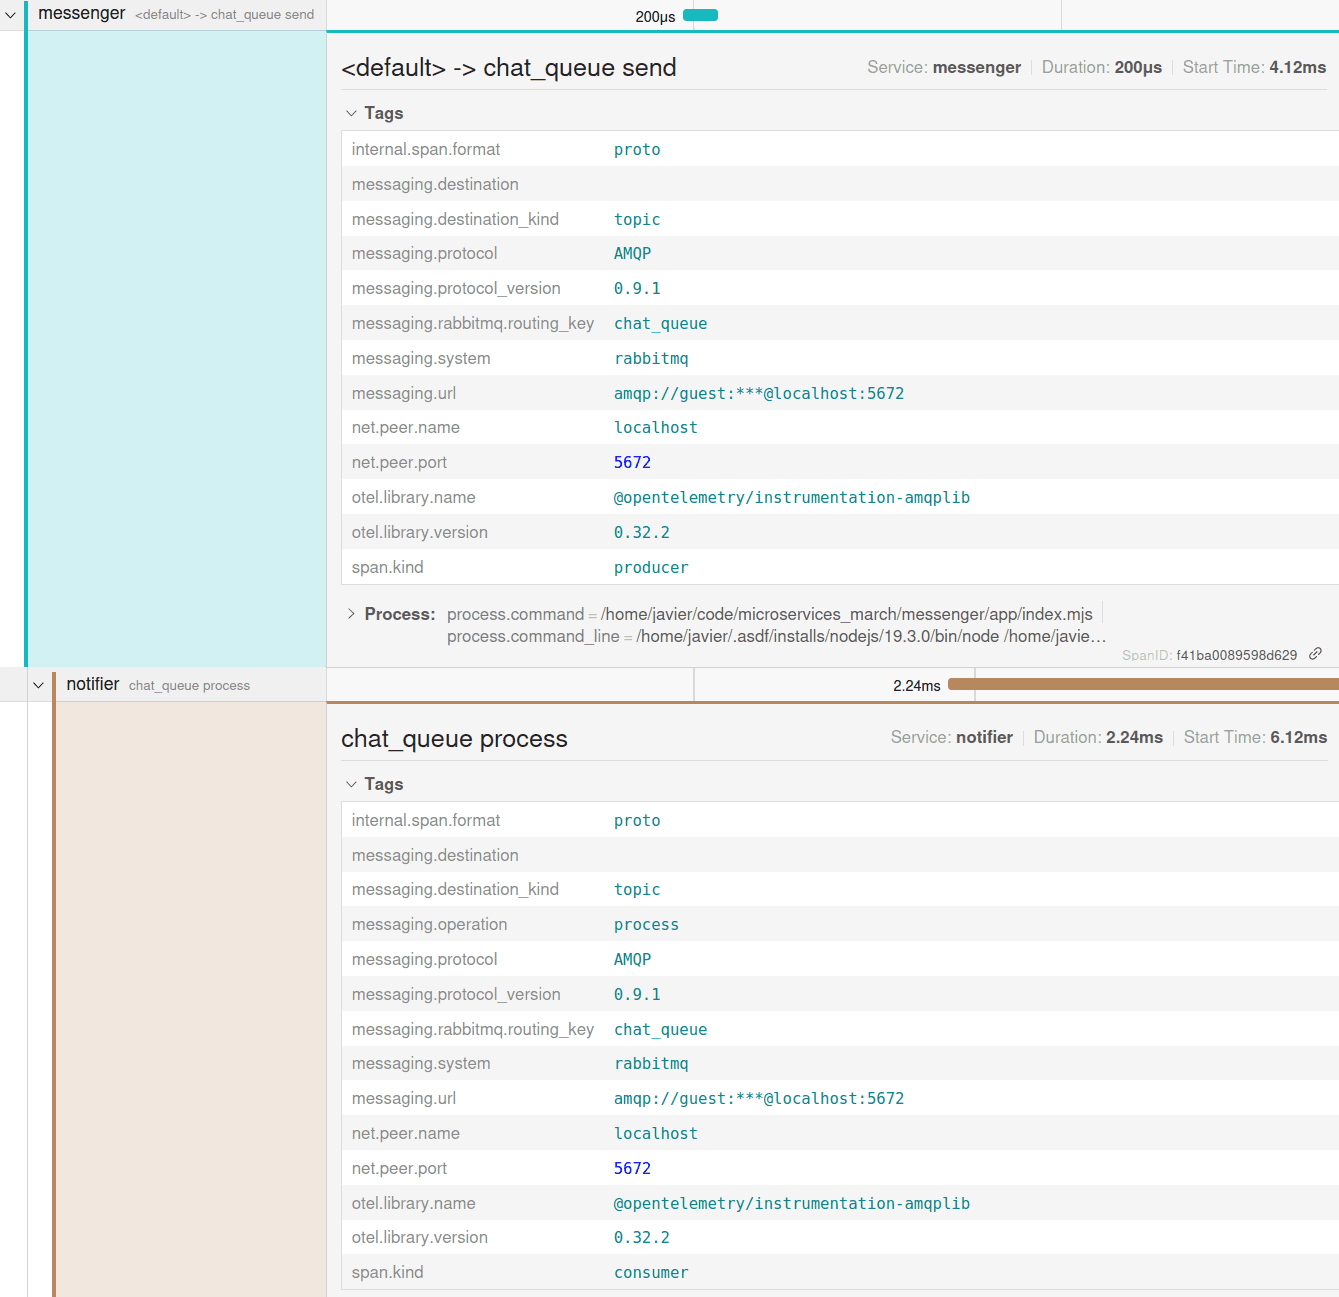
Task: Collapse the notifier span row chevron
Action: pos(38,684)
